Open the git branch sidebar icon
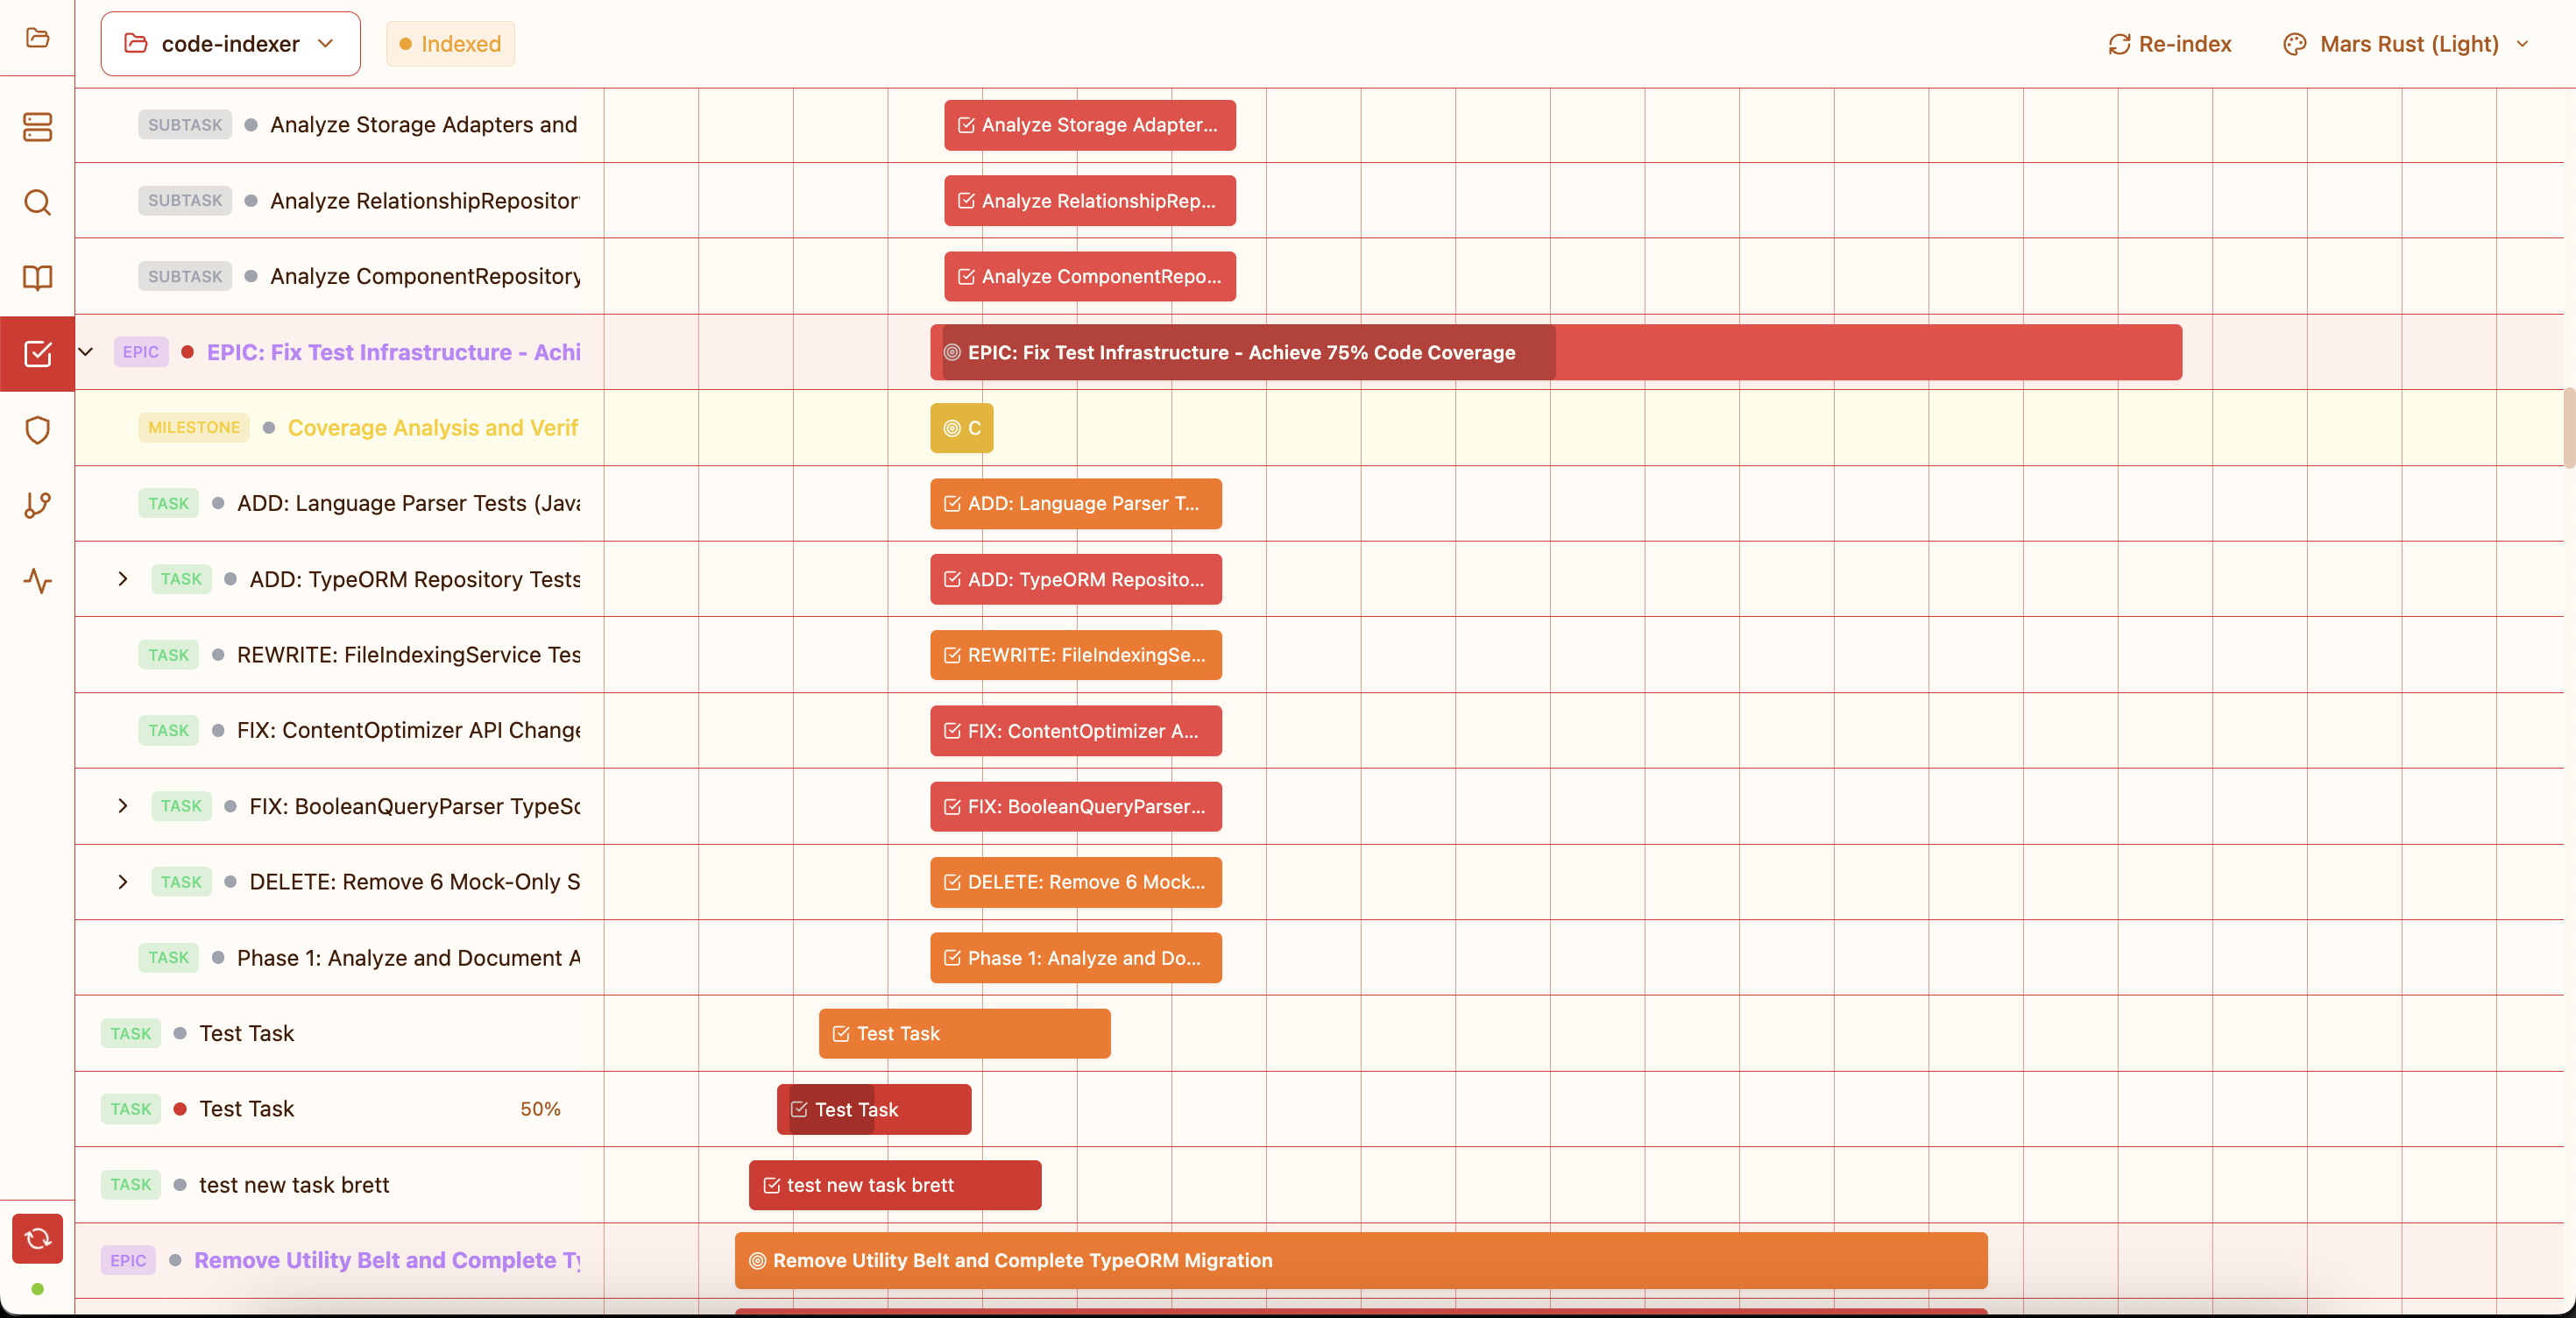Screen dimensions: 2576x1318 [37, 505]
